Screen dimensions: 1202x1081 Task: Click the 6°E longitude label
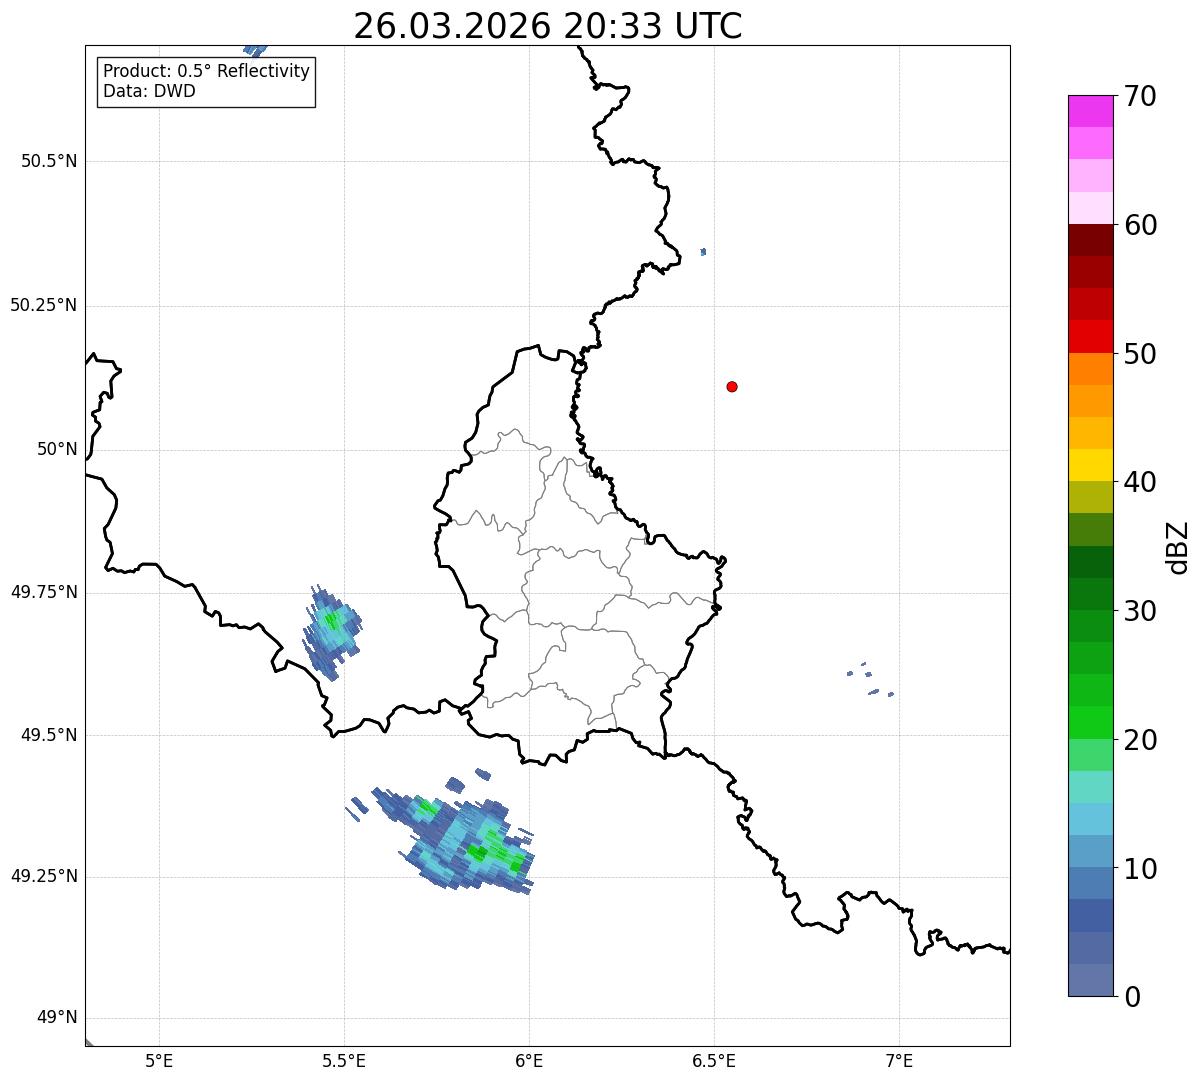click(529, 1060)
